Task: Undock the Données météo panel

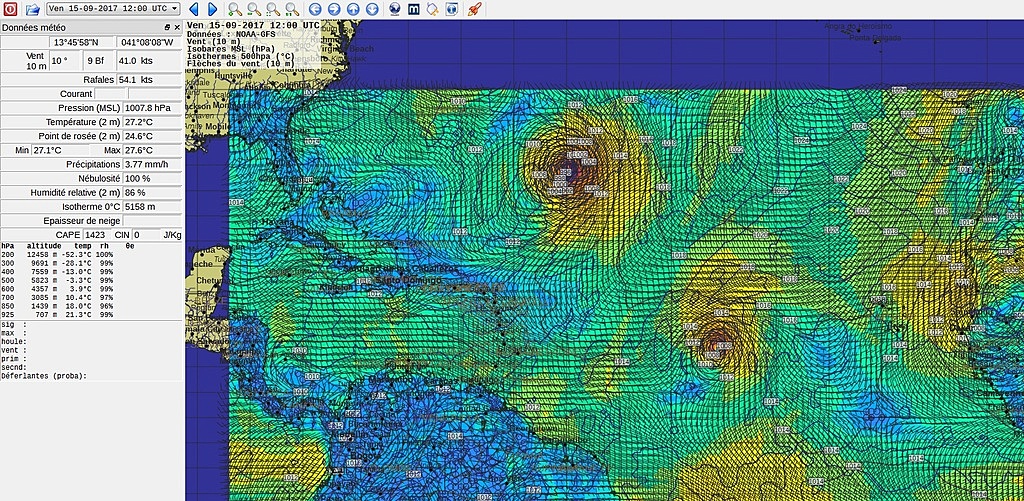Action: point(167,27)
